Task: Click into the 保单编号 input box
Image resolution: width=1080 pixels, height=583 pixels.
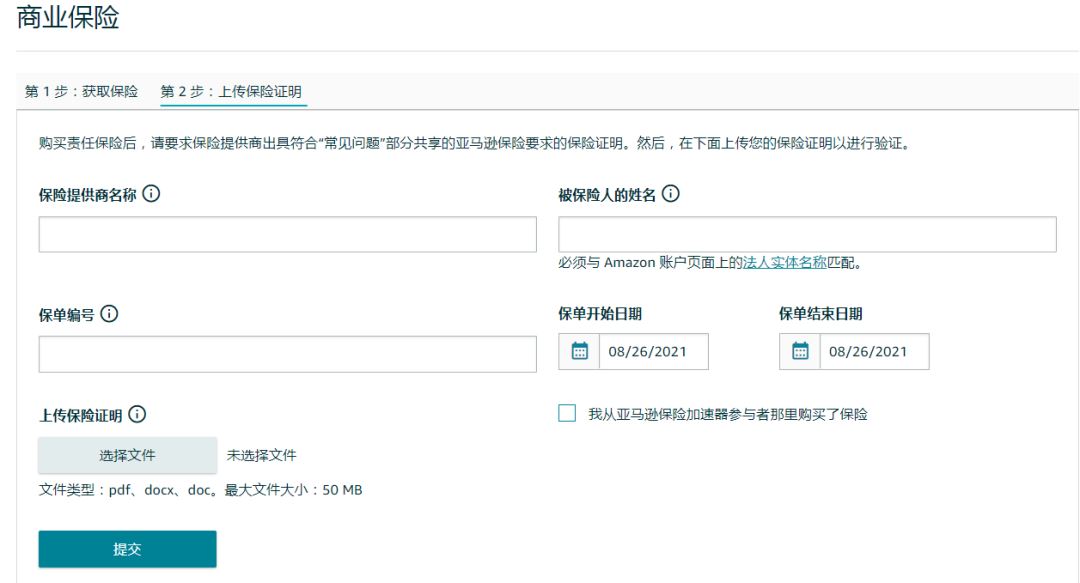Action: 287,354
